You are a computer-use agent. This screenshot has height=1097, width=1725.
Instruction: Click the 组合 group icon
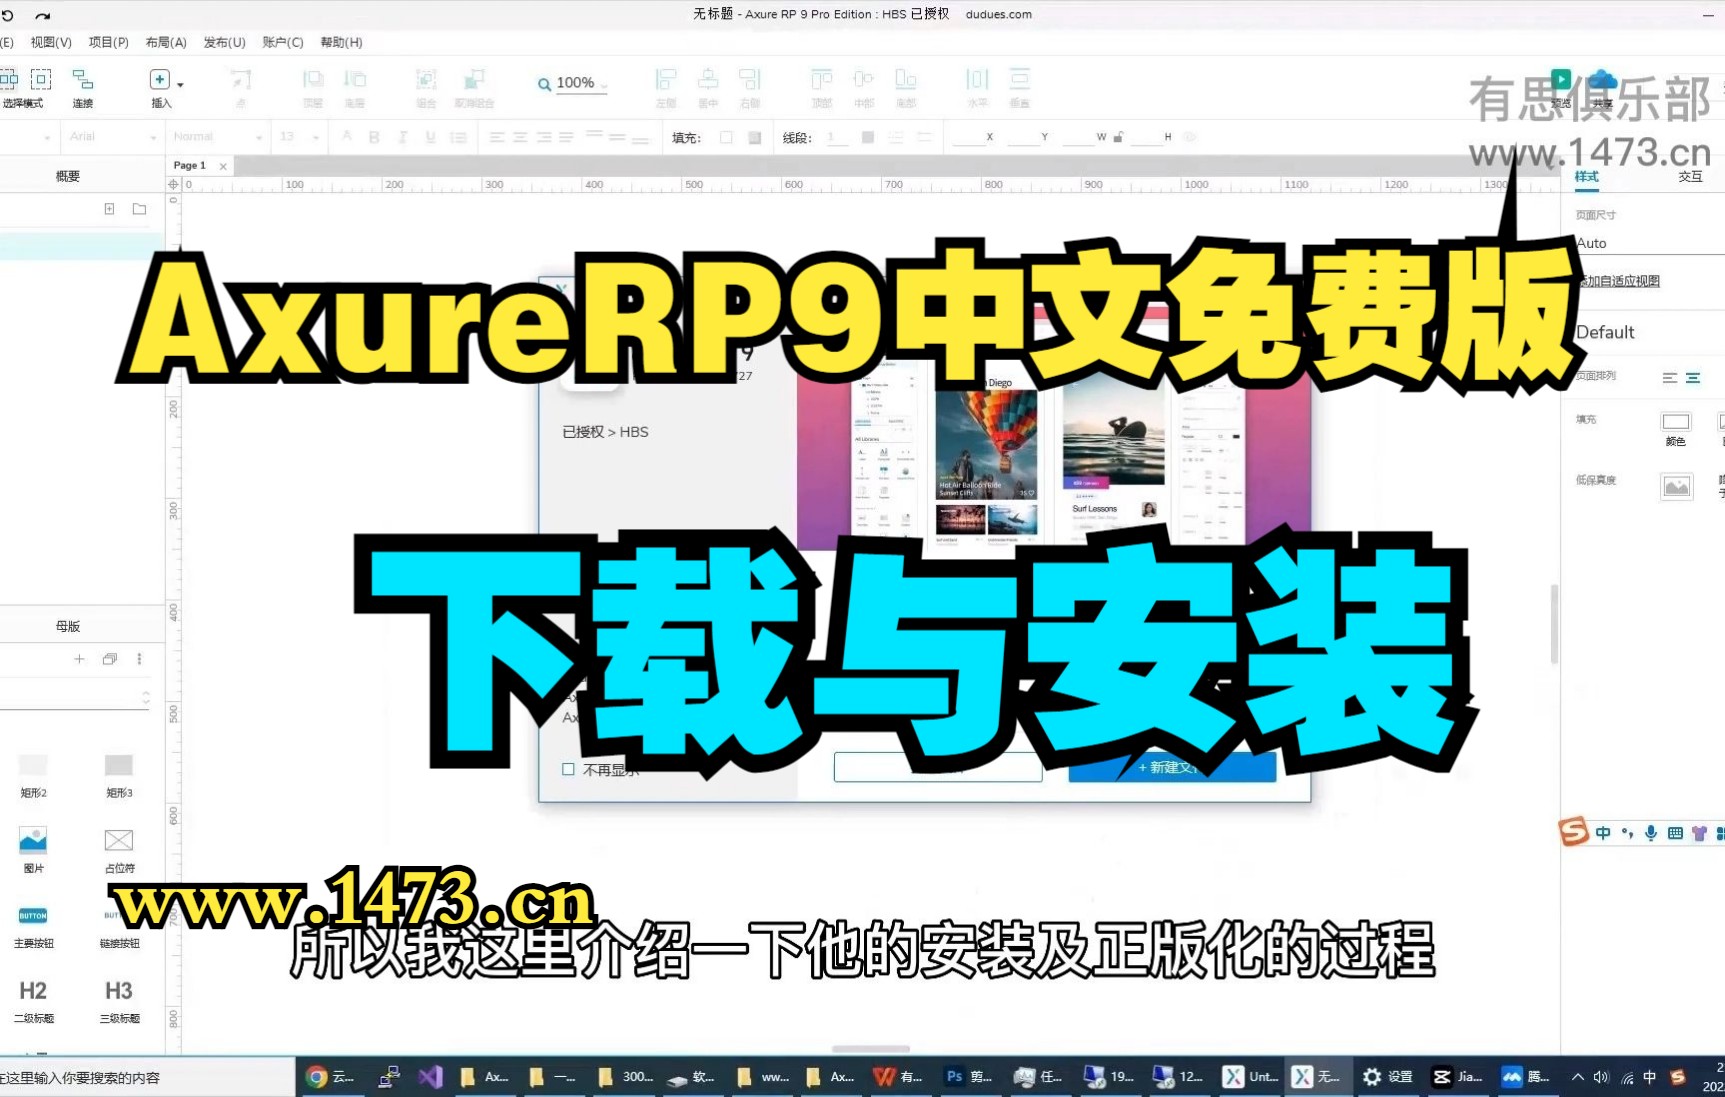tap(426, 80)
